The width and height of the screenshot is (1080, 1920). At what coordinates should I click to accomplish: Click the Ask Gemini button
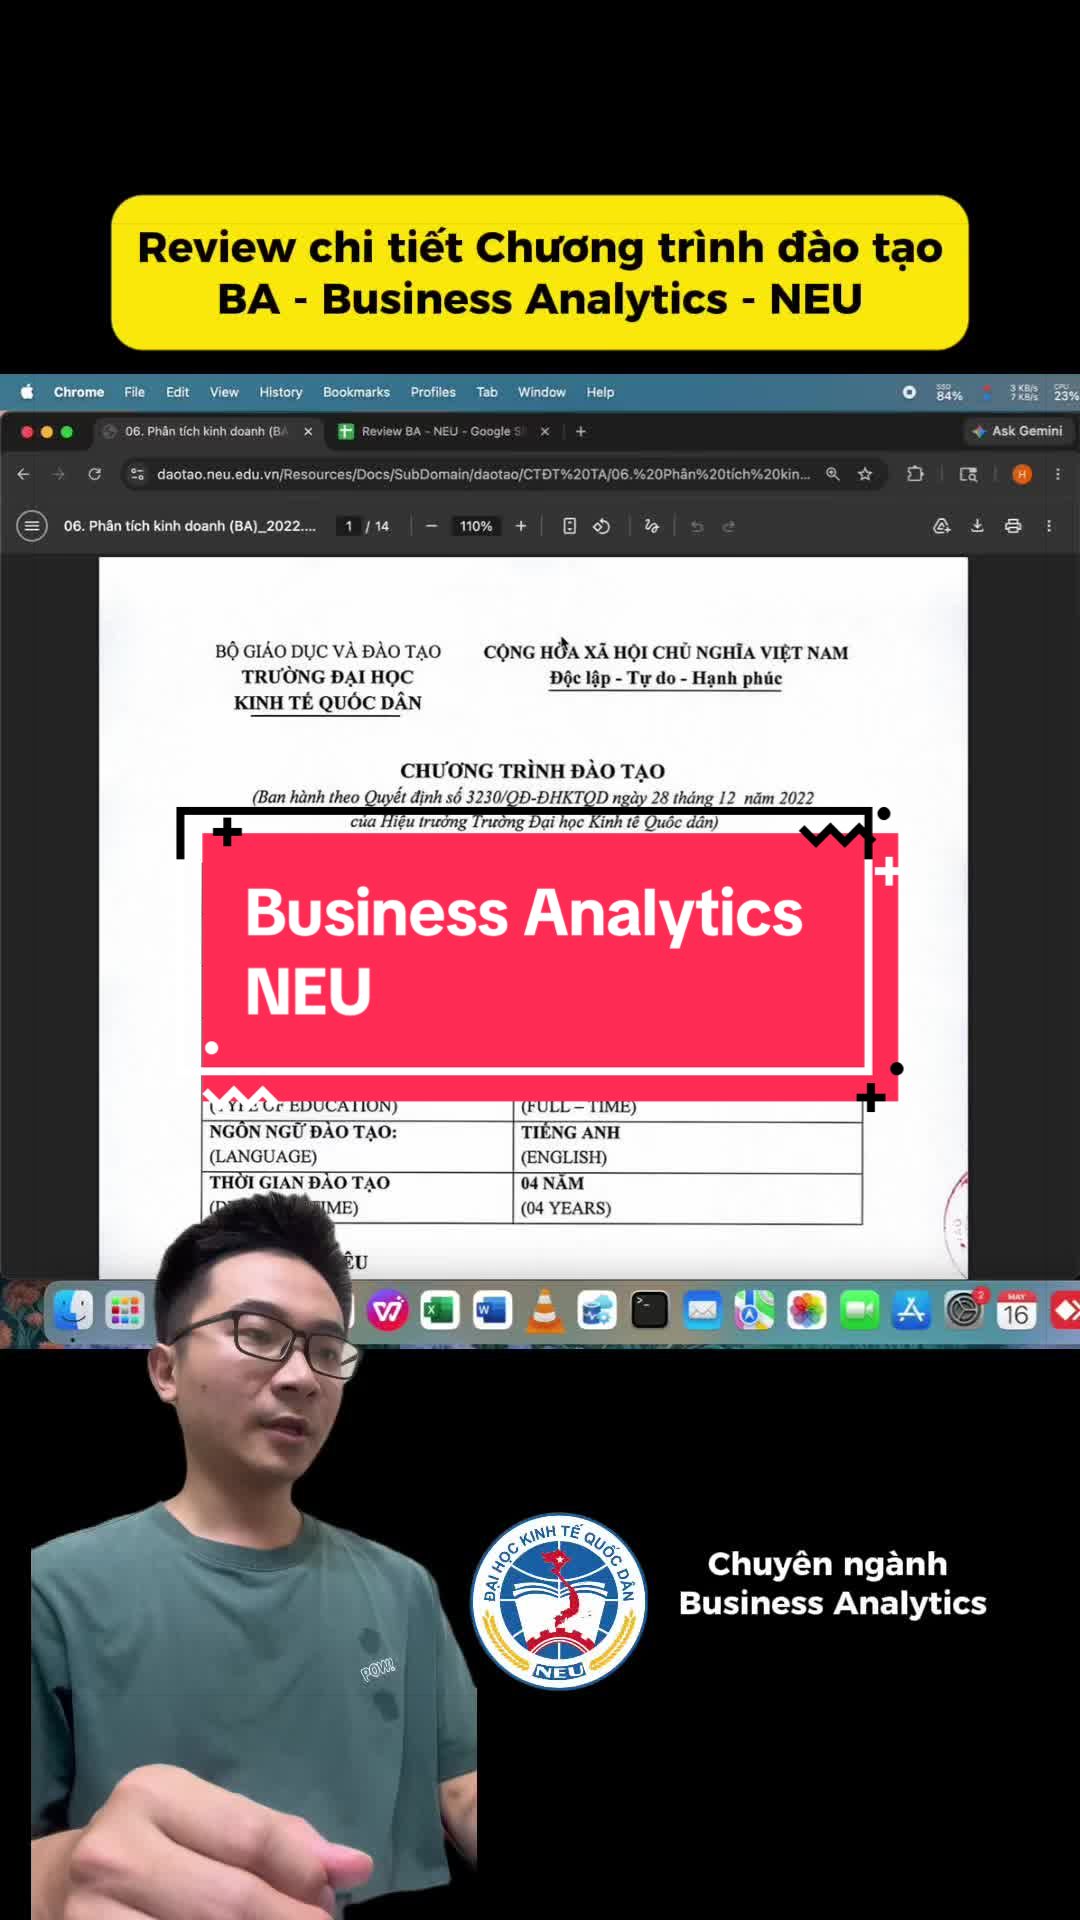coord(1017,431)
